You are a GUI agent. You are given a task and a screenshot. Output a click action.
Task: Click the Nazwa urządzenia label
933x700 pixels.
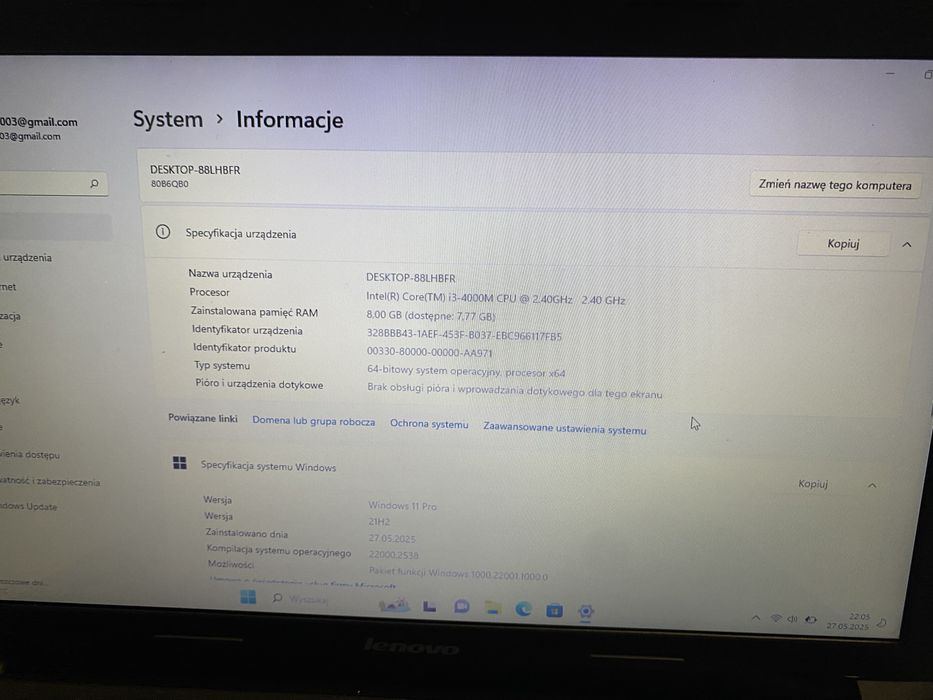(x=230, y=274)
